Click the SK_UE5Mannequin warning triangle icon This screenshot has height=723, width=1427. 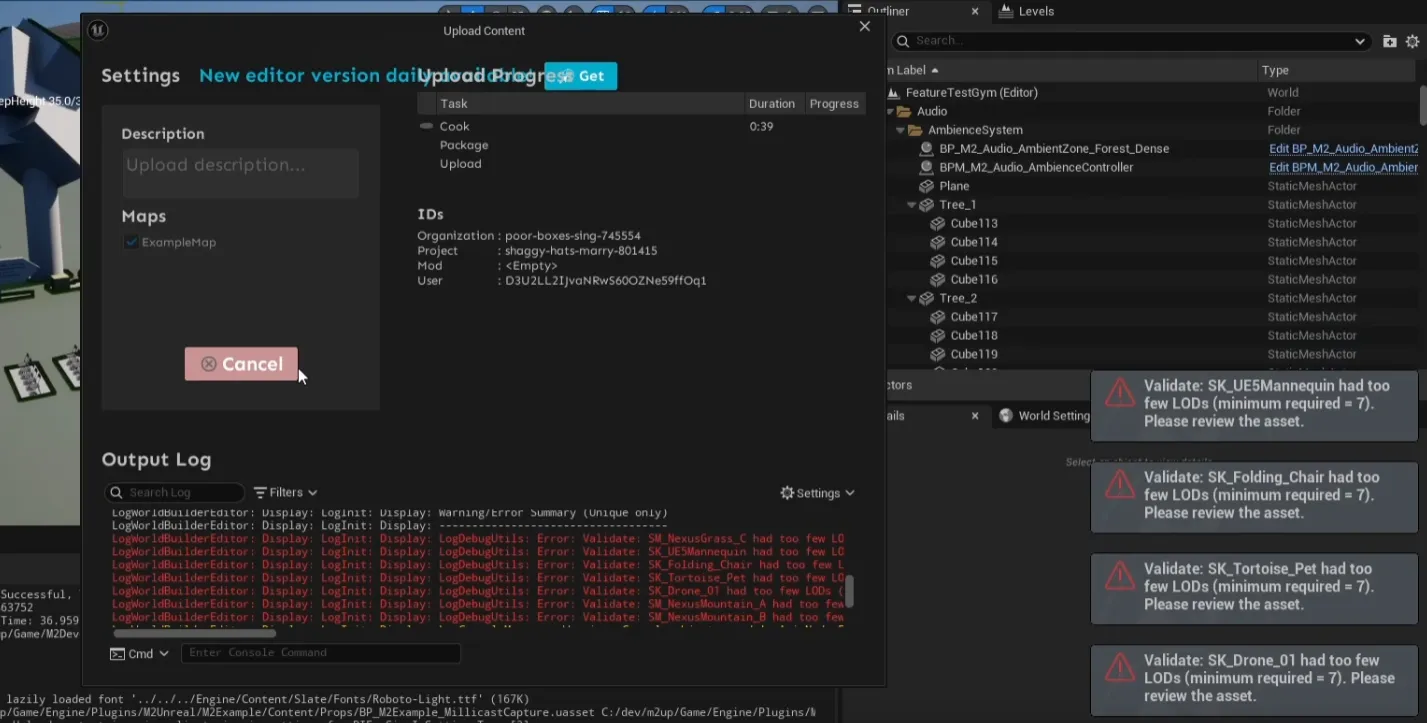pos(1119,393)
